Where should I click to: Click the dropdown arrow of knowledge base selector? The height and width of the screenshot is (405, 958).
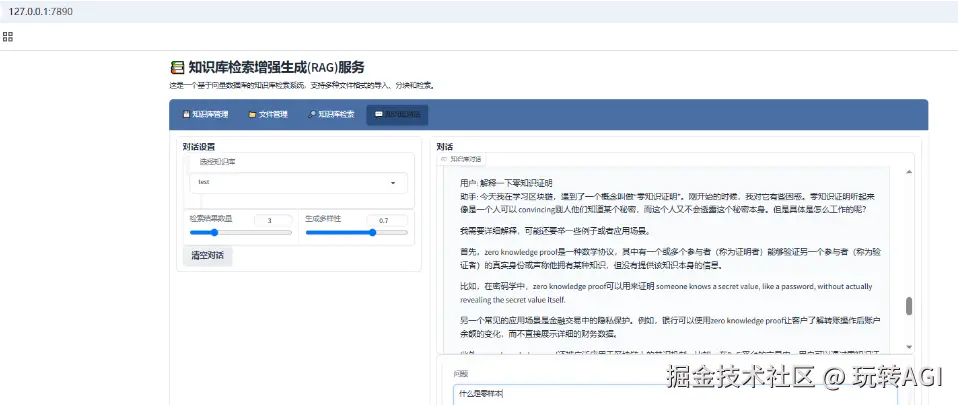tap(393, 183)
